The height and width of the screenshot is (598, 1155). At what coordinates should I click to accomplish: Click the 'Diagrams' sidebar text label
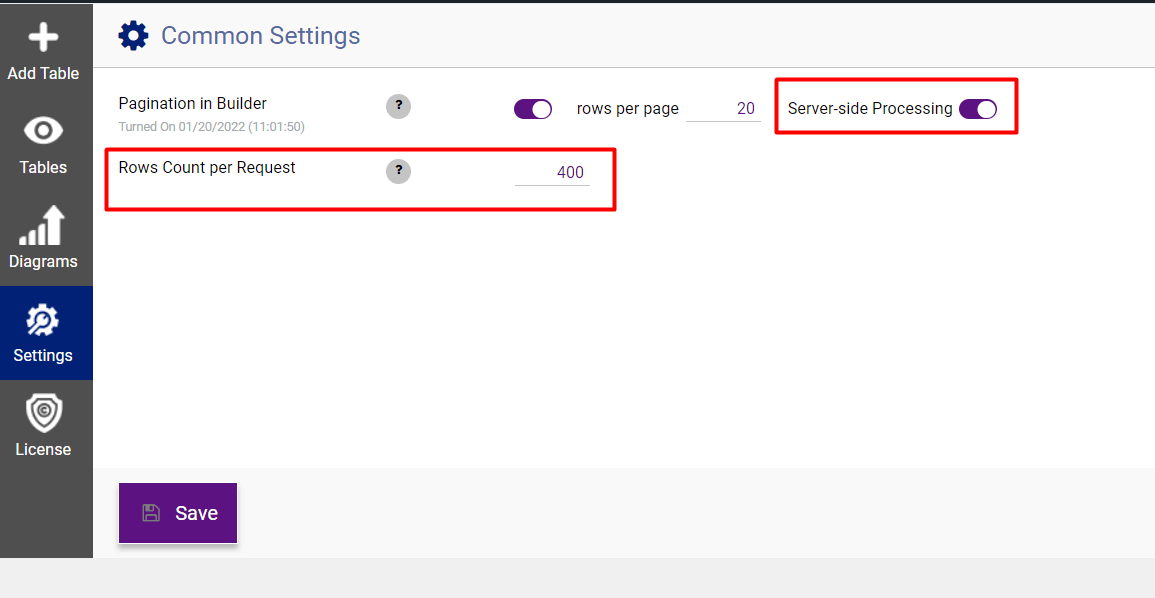pos(43,261)
